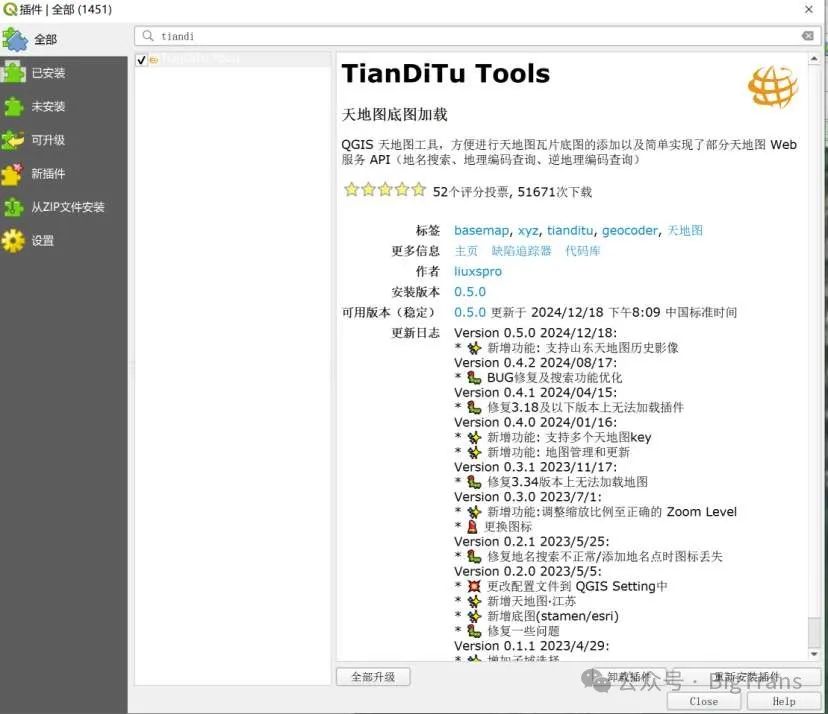Show the 新插件 (New plugins) tab

(x=63, y=174)
